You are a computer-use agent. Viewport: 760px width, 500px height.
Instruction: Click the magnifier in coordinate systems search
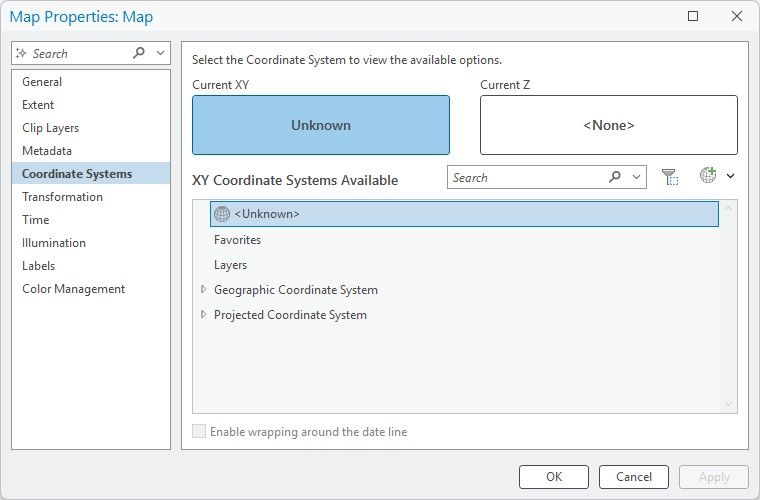pos(615,177)
